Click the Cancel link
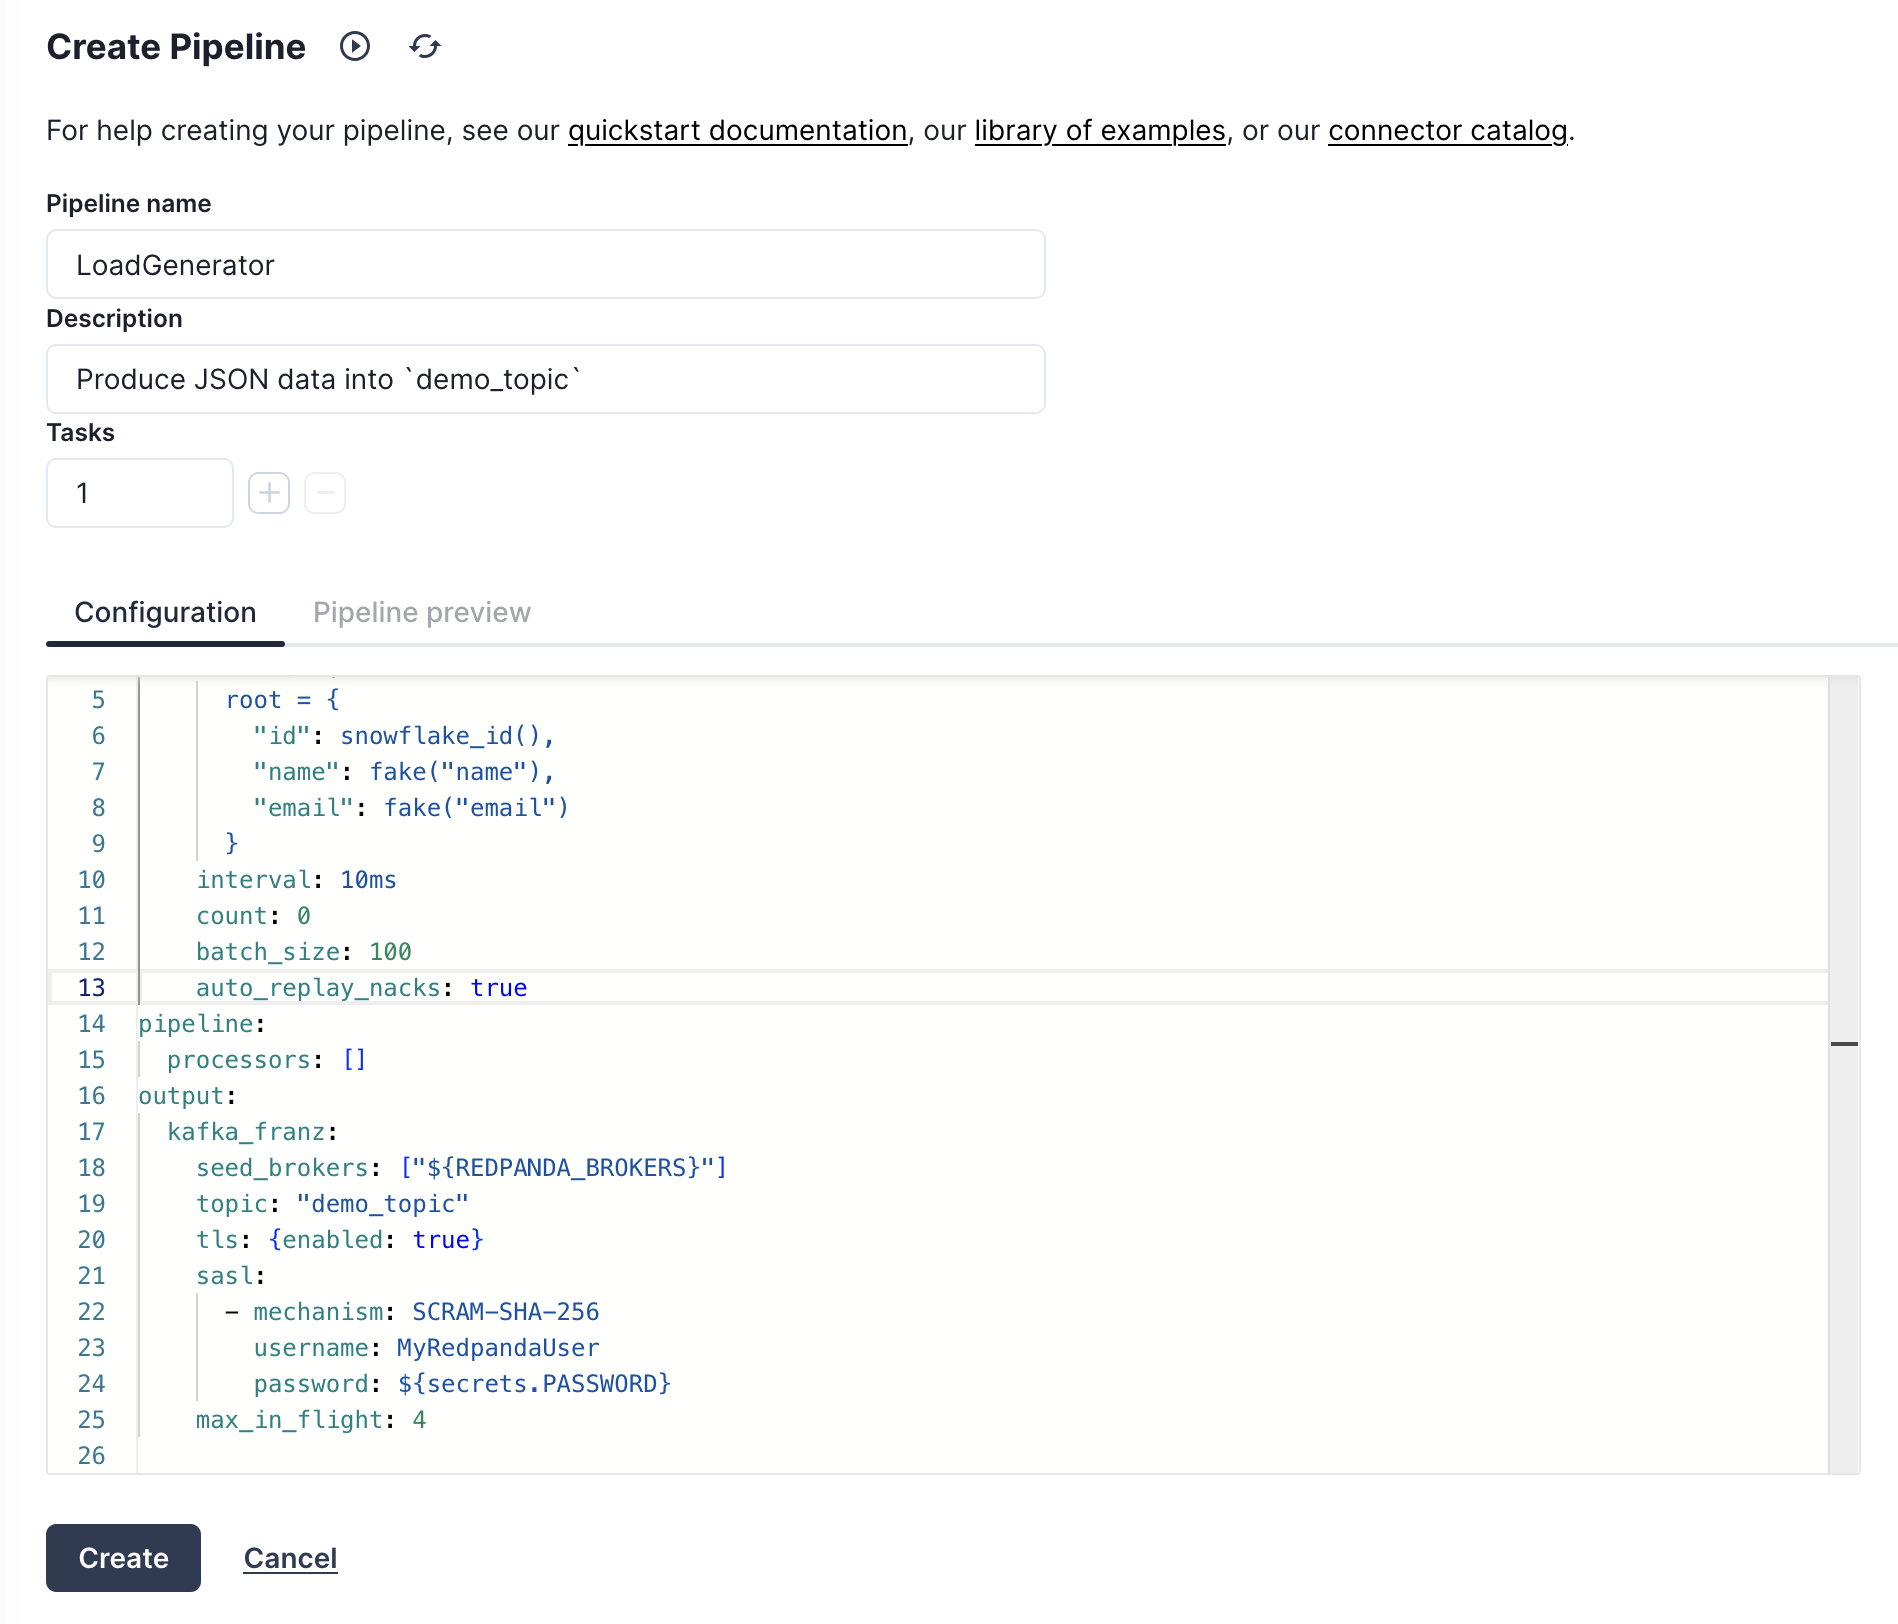 [290, 1558]
